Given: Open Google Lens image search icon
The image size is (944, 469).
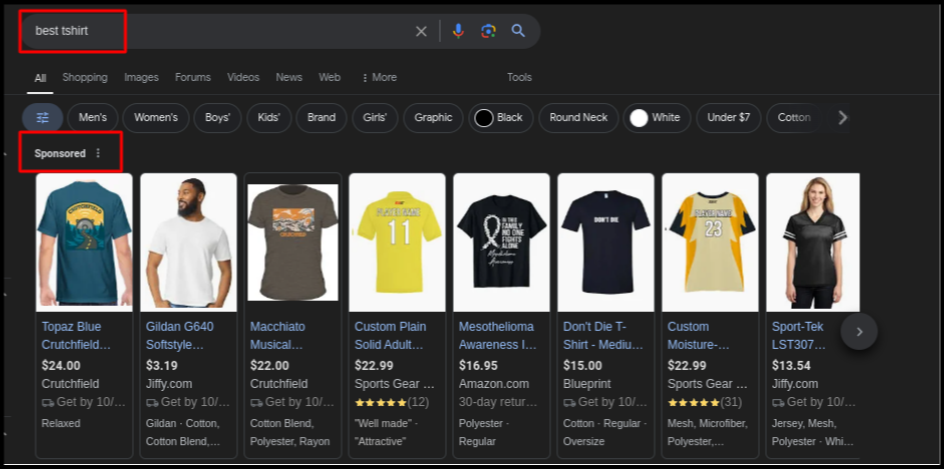Looking at the screenshot, I should [x=488, y=31].
